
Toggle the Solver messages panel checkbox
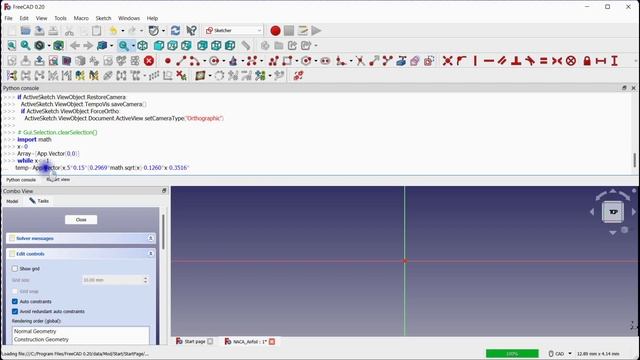(12, 238)
